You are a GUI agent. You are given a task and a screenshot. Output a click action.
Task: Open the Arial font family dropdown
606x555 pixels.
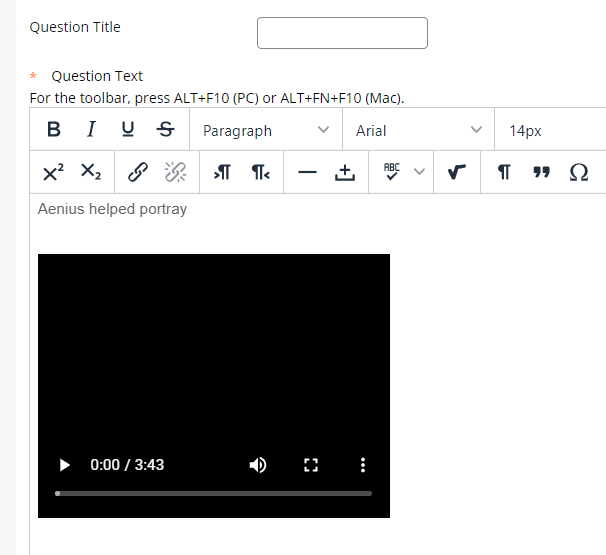[x=419, y=130]
